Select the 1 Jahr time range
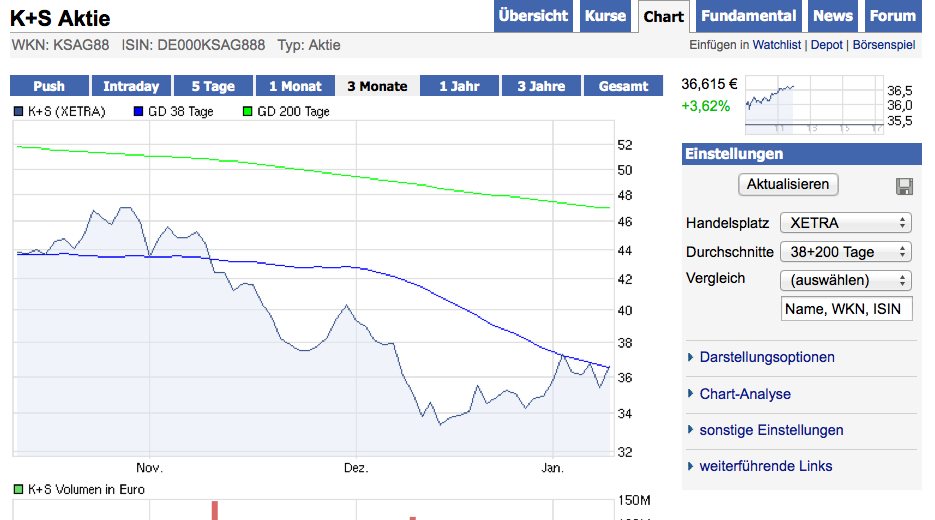The height and width of the screenshot is (520, 935). click(459, 86)
